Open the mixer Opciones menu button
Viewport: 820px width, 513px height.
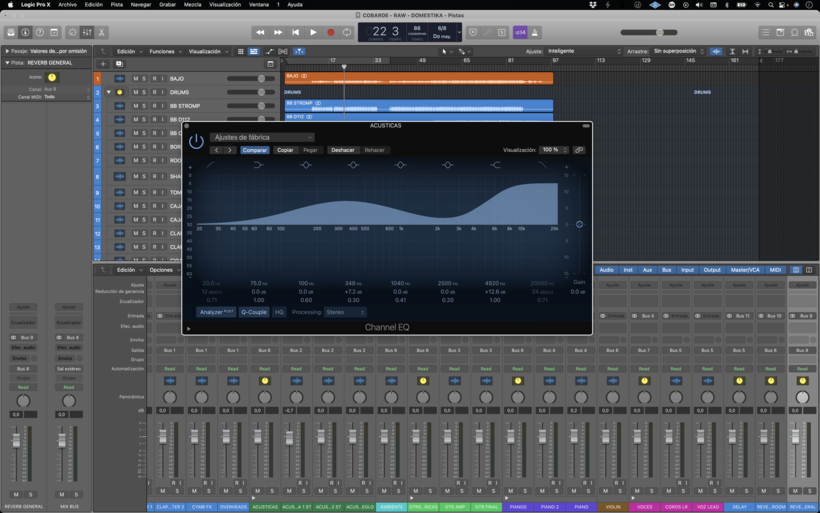164,270
